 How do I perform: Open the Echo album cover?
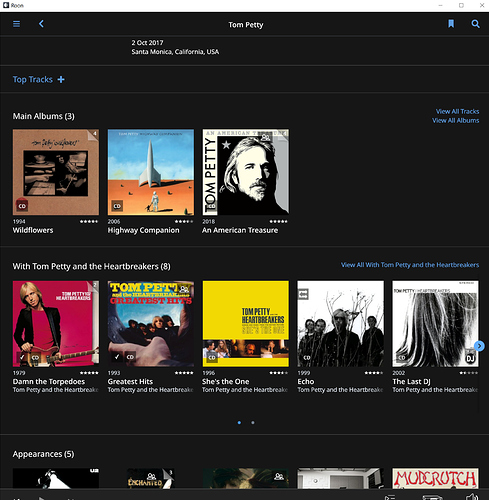[x=341, y=324]
